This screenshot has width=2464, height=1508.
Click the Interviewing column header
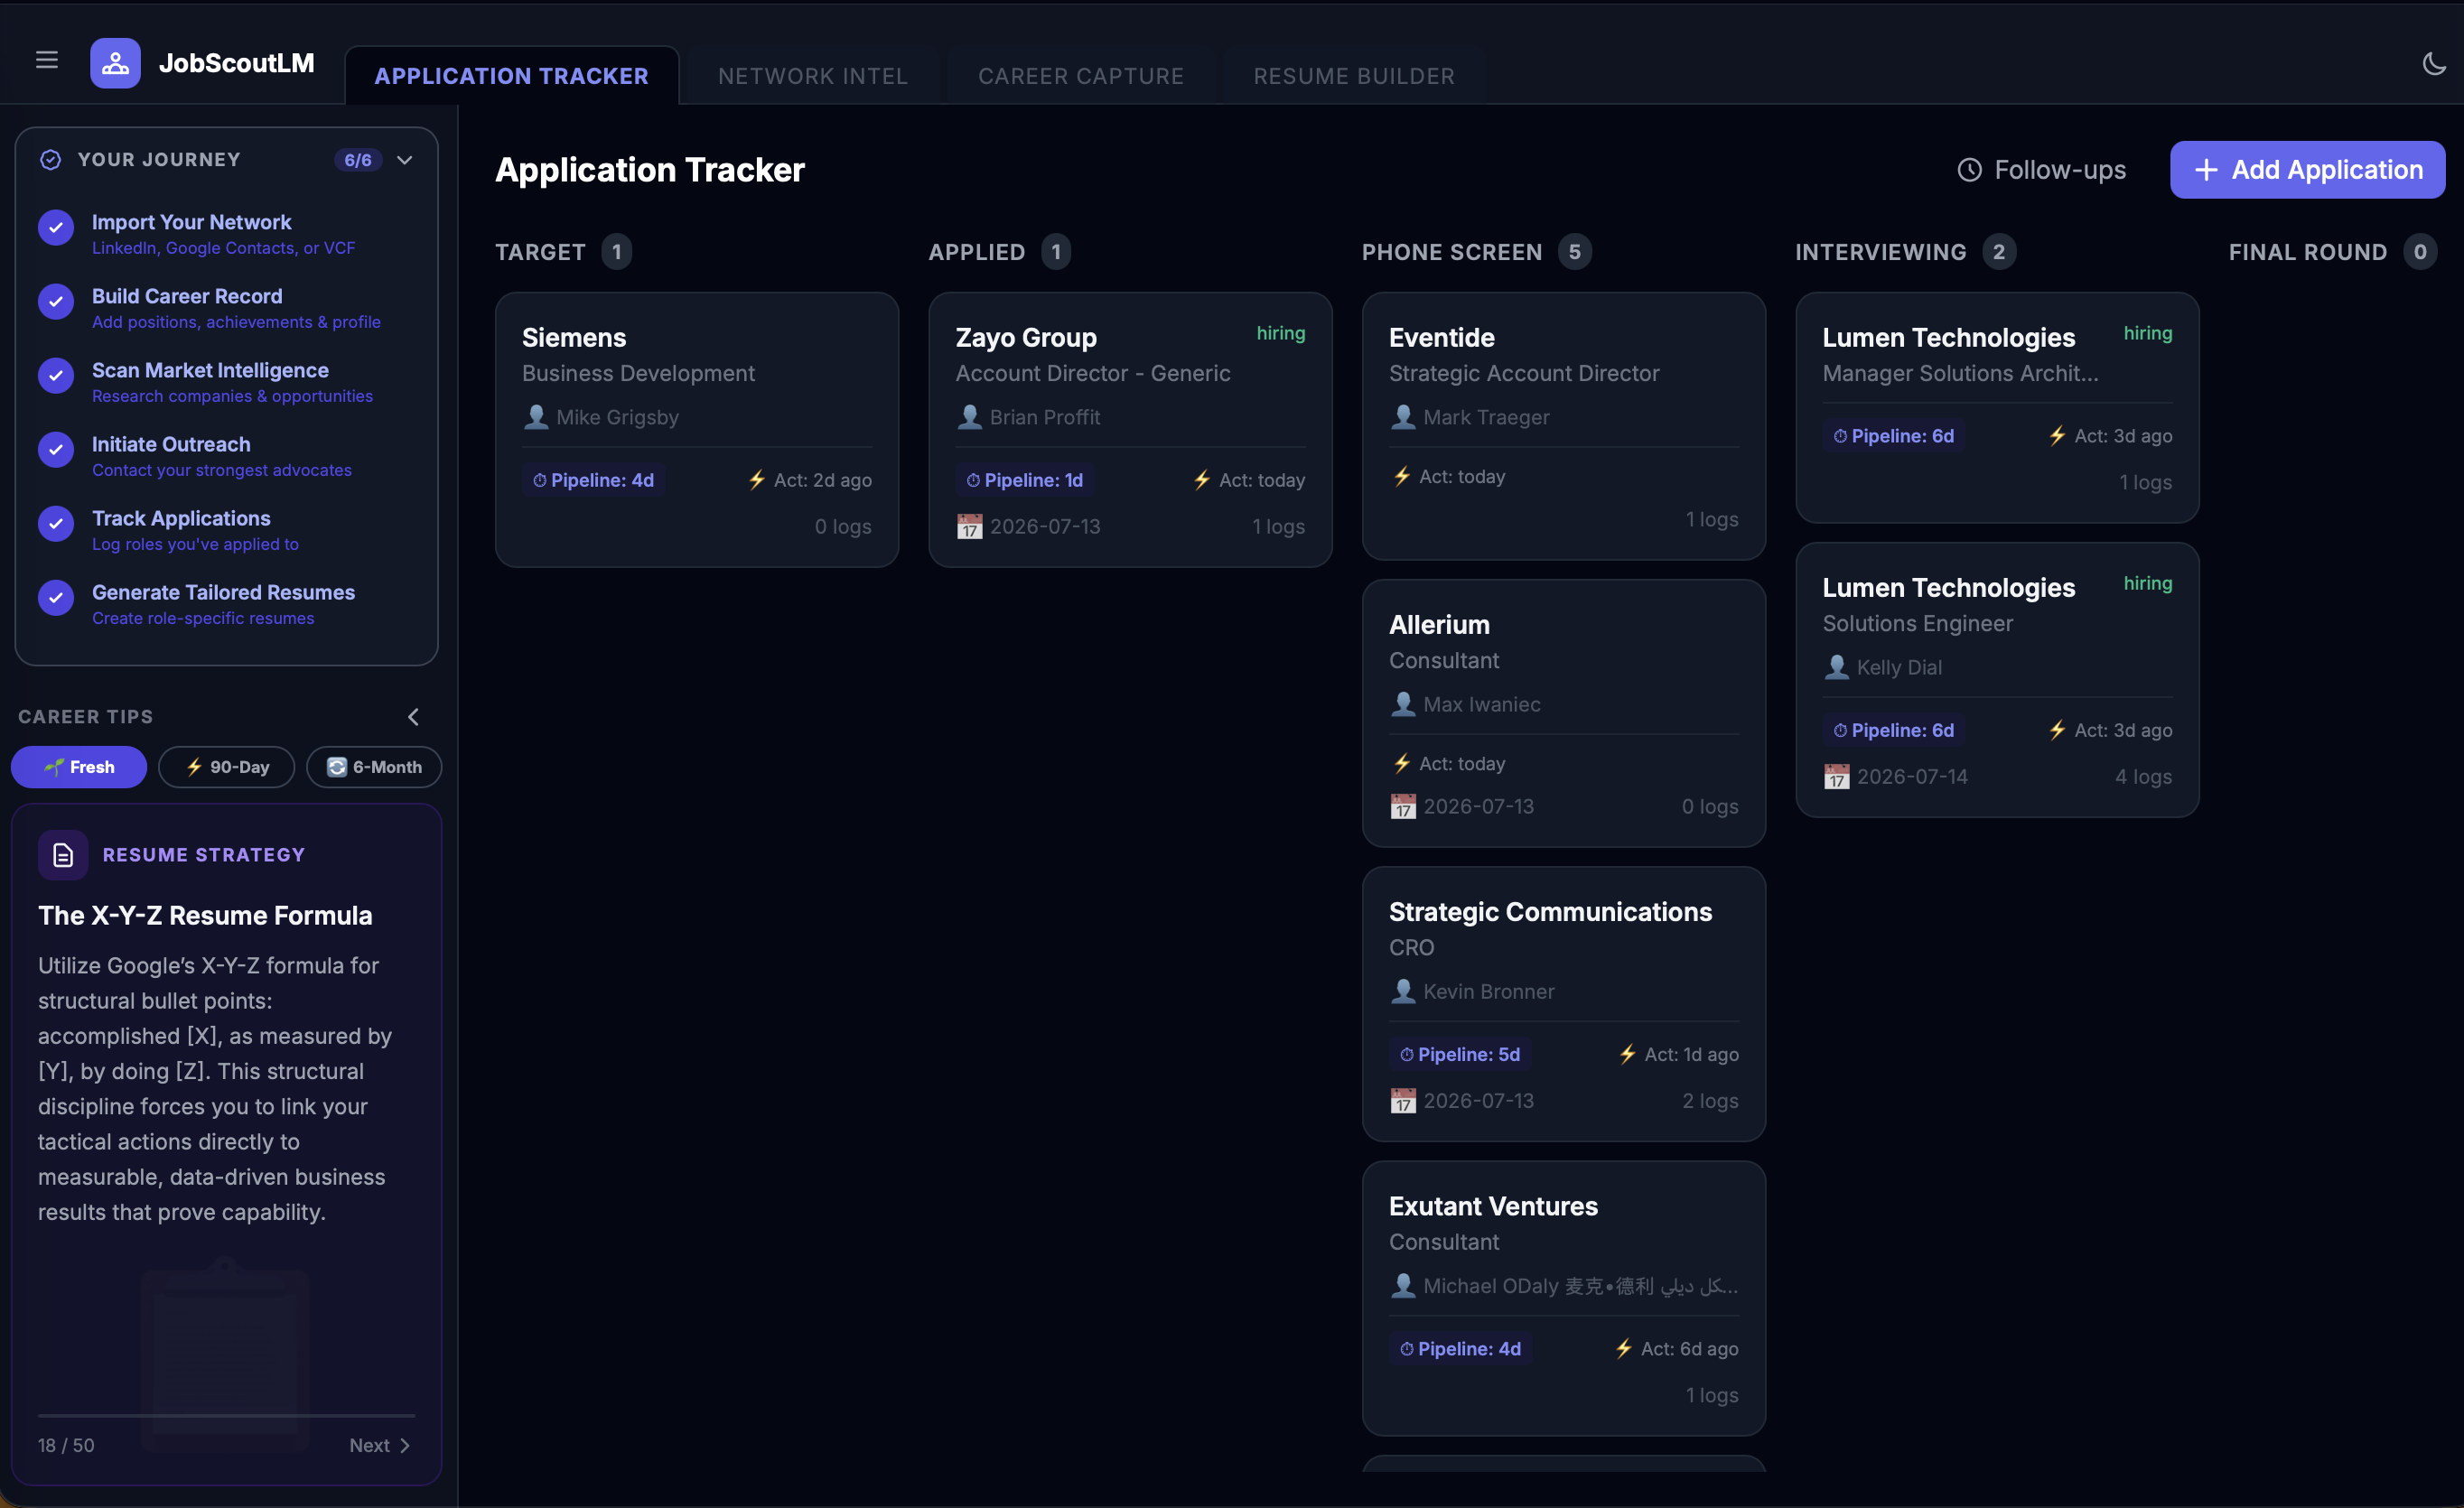click(x=1881, y=252)
